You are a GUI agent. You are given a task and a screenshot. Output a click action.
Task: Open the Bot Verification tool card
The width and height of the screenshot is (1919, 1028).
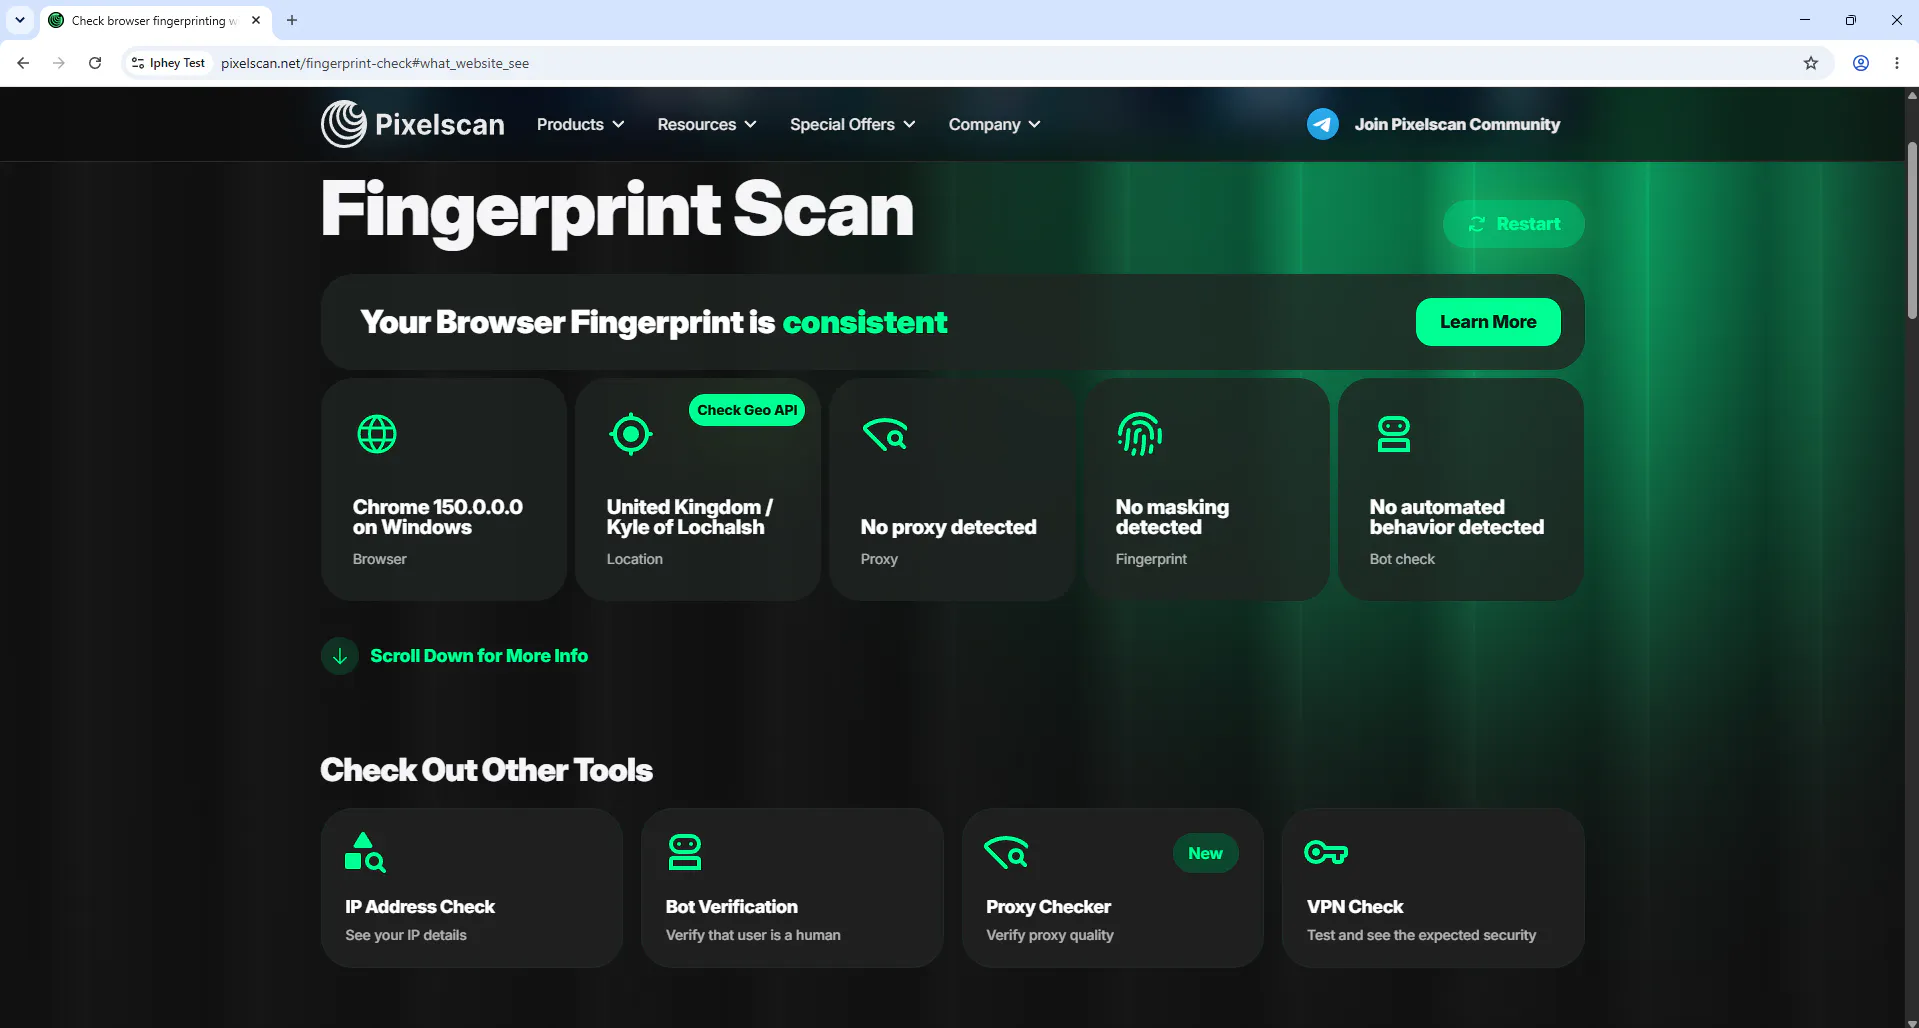792,888
